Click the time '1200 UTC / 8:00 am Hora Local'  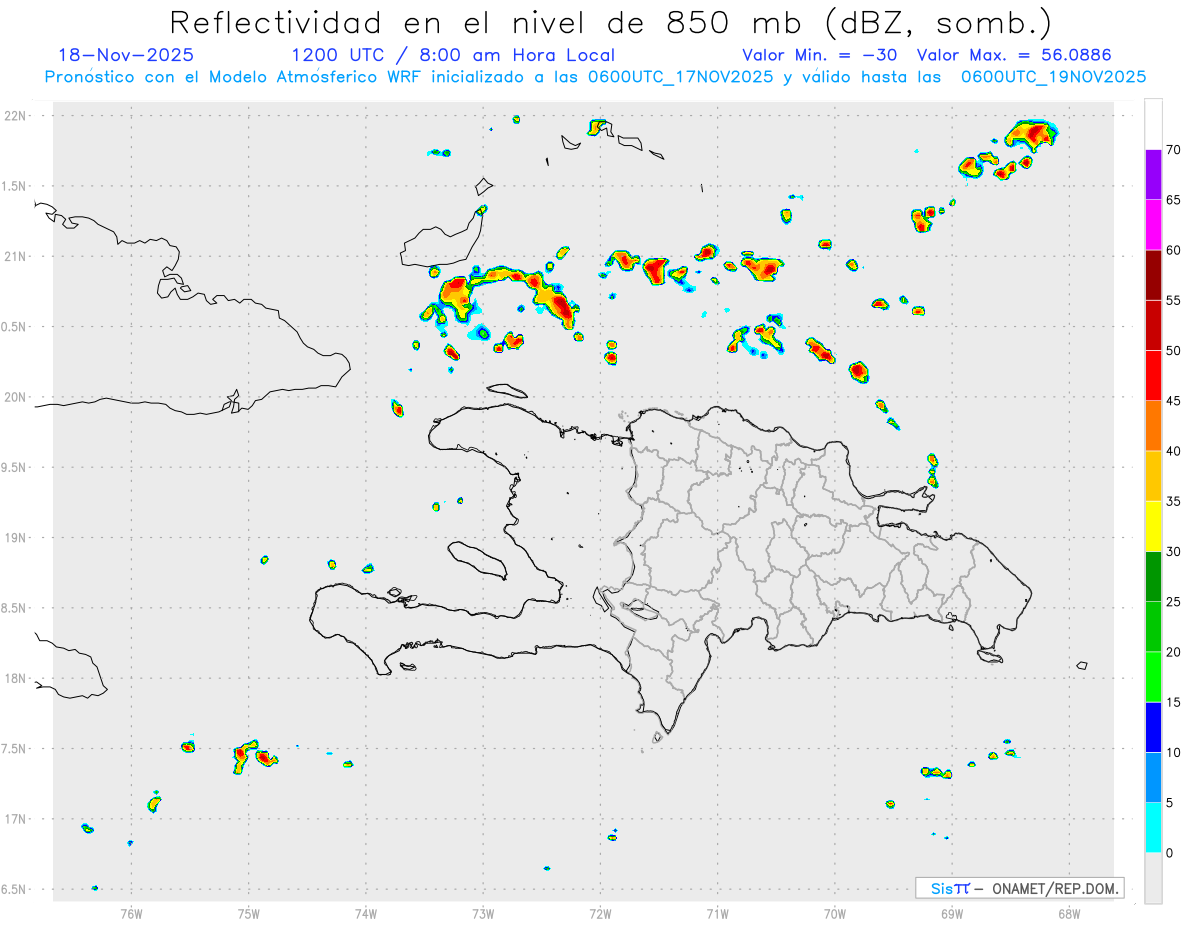[453, 55]
